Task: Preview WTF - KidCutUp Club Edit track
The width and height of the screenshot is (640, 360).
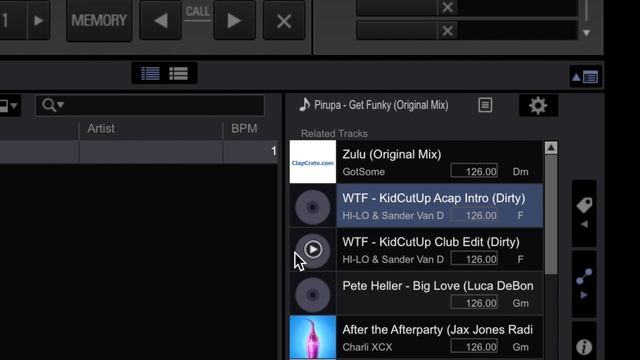Action: coord(313,249)
